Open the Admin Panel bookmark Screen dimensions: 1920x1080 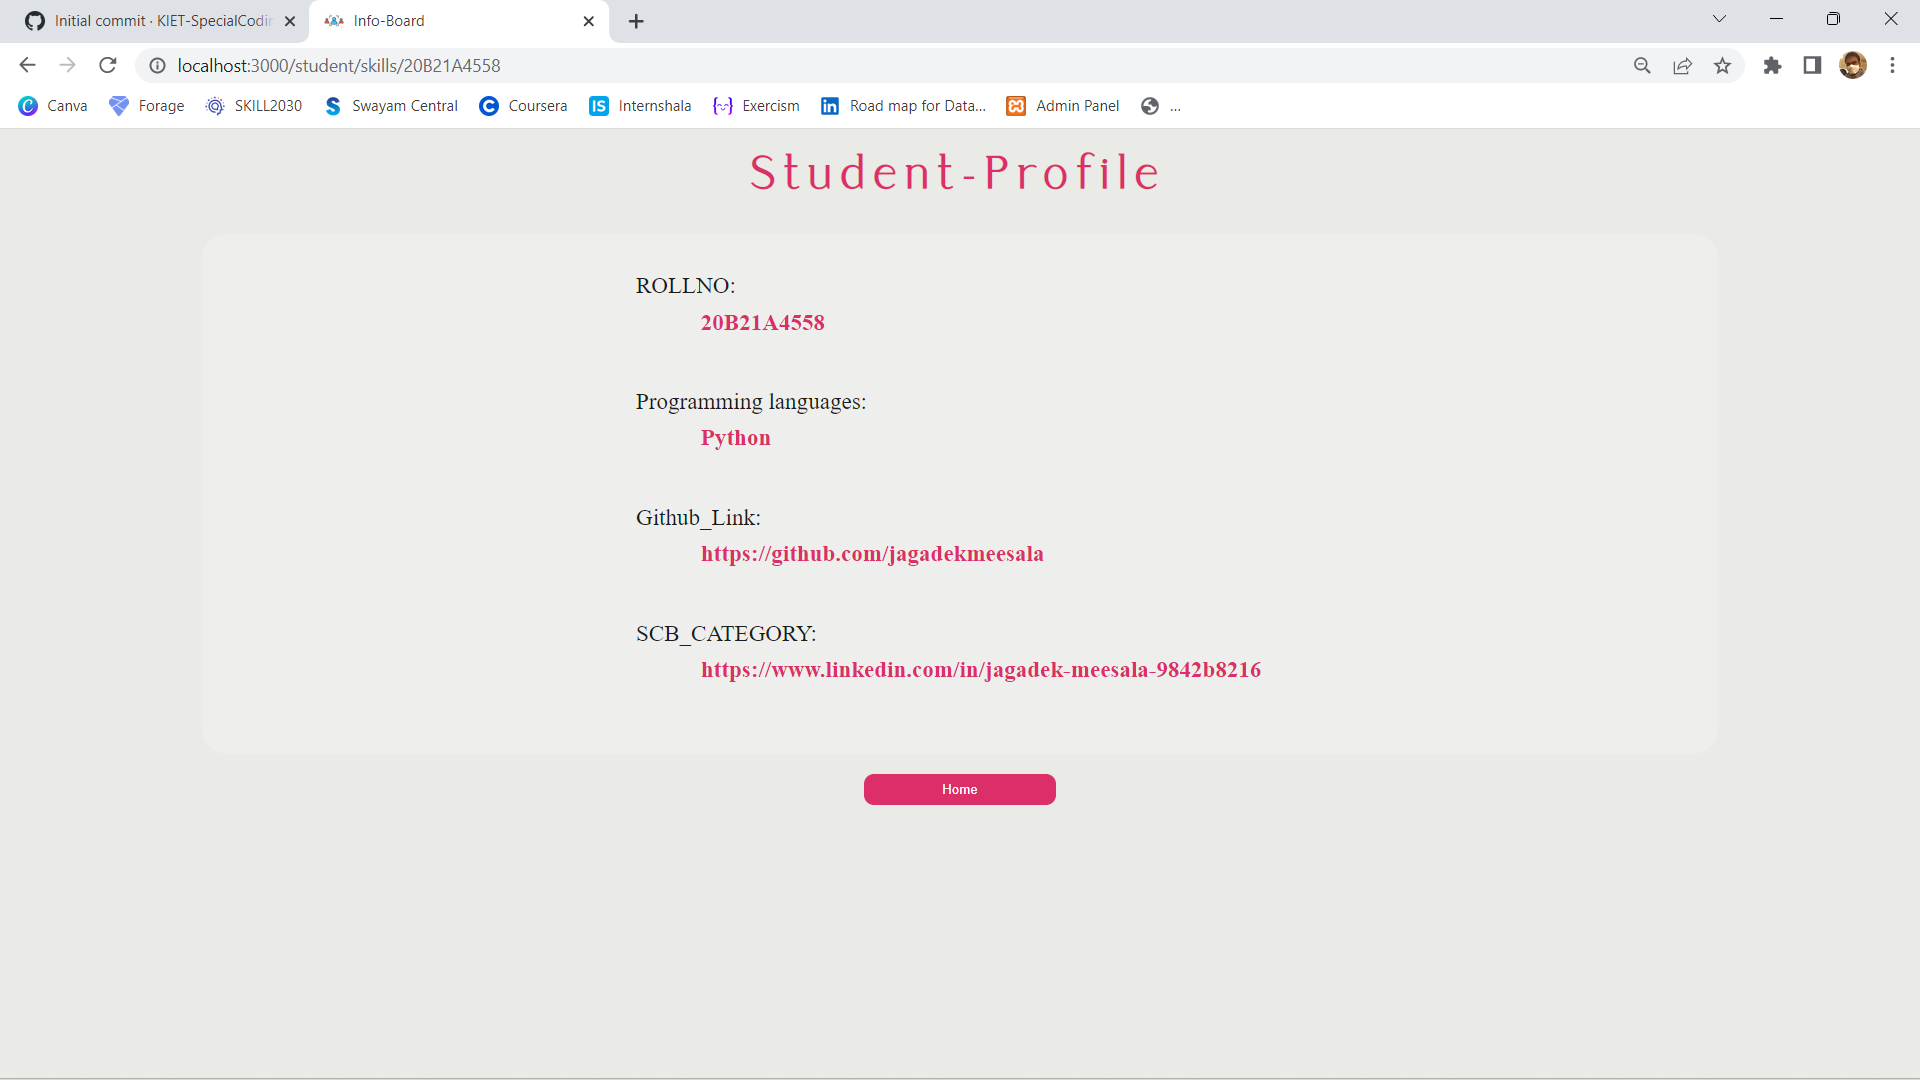(x=1078, y=105)
